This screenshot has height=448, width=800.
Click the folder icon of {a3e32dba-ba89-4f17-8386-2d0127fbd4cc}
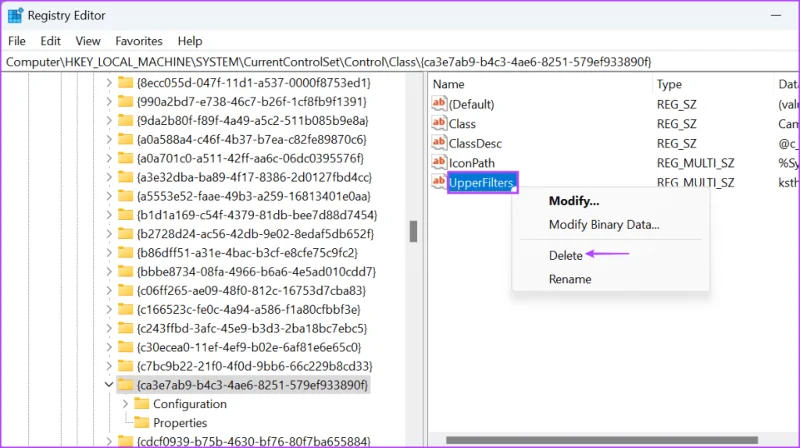pyautogui.click(x=125, y=177)
